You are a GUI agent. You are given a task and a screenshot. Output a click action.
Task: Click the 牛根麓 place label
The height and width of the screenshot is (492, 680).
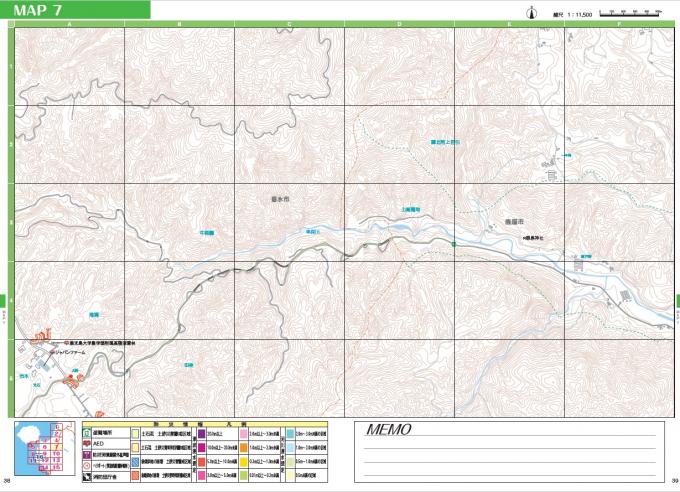pyautogui.click(x=207, y=233)
